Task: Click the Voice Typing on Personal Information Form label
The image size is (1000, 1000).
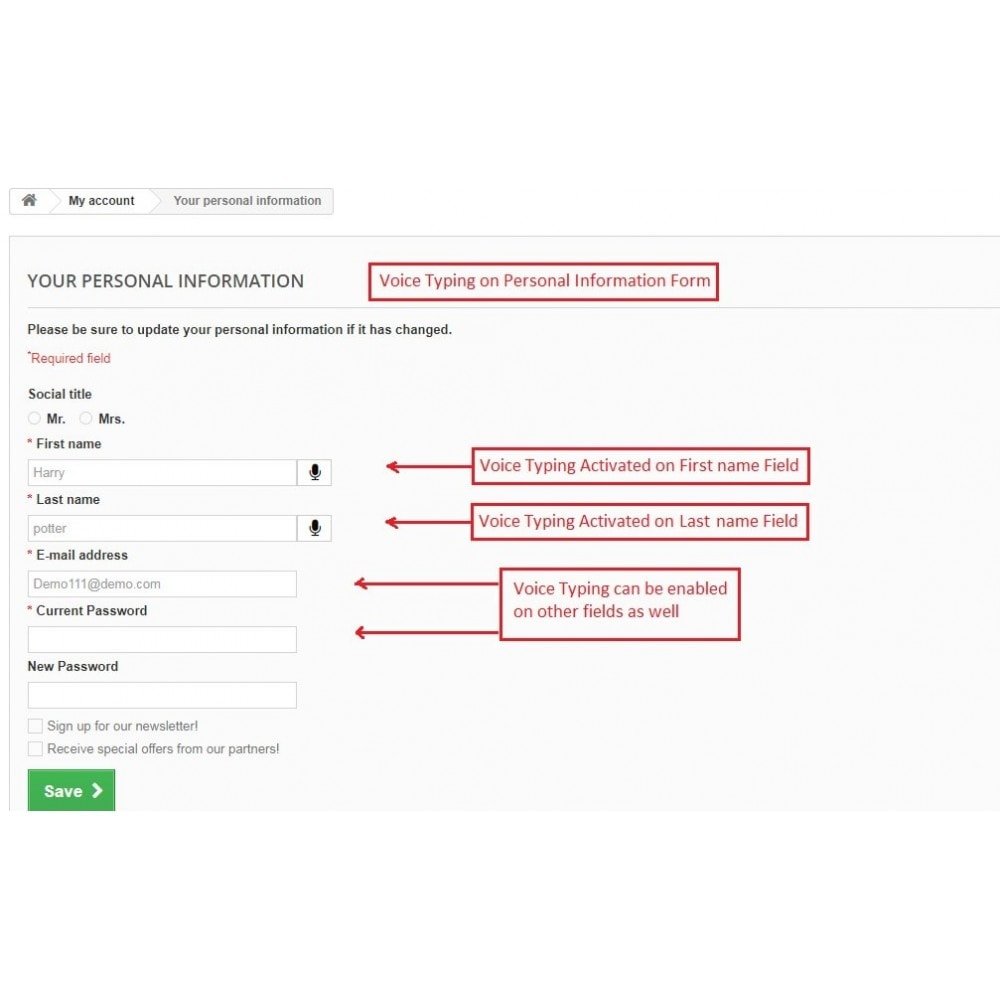Action: click(544, 281)
